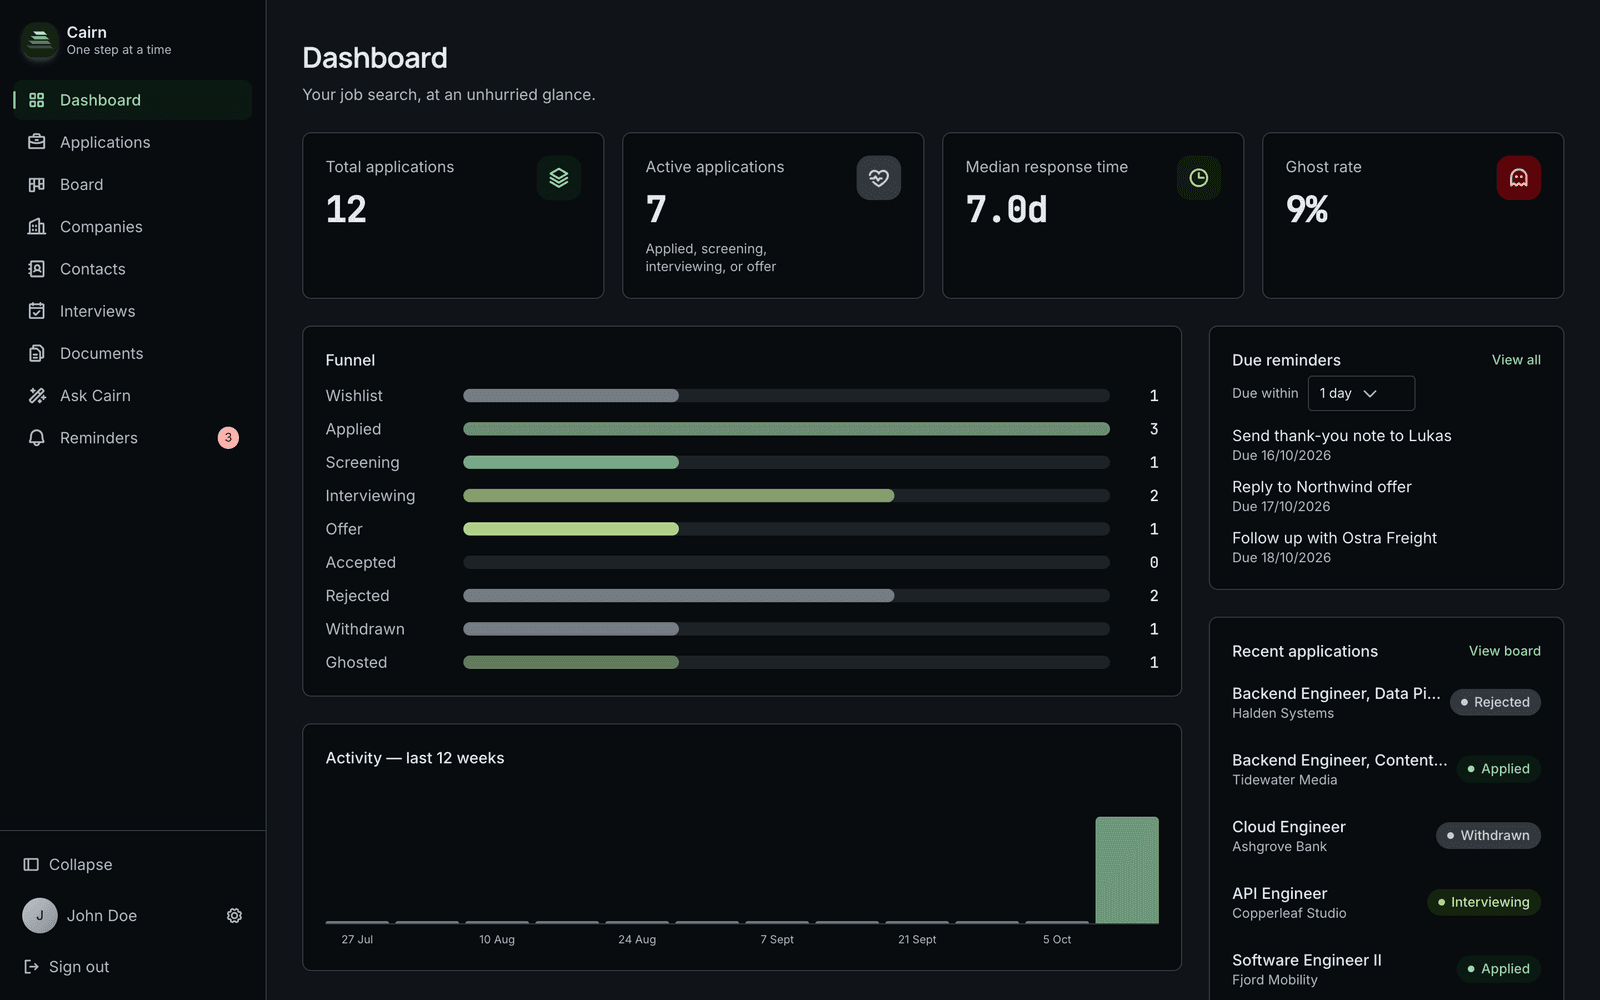Image resolution: width=1600 pixels, height=1000 pixels.
Task: Click John Doe avatar circle
Action: tap(40, 916)
